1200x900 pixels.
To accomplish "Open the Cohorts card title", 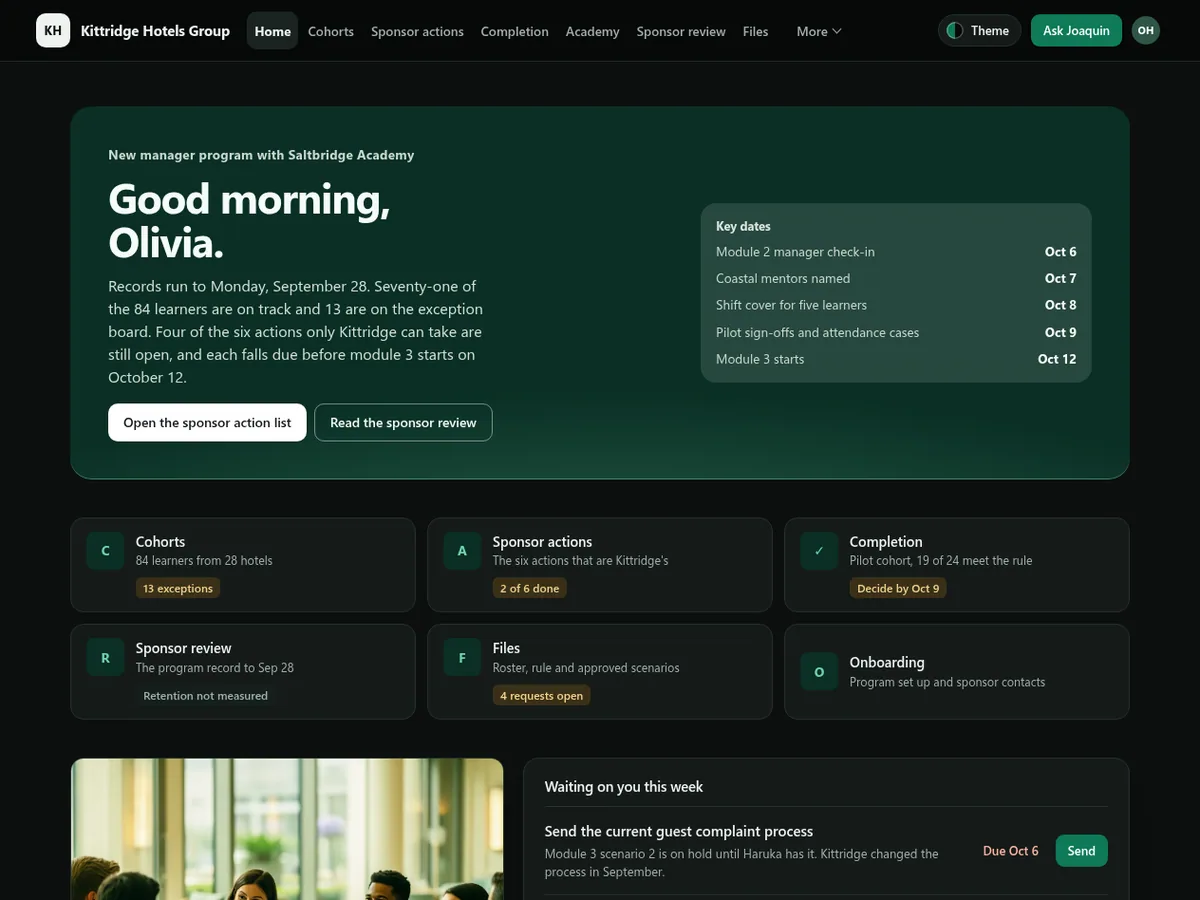I will tap(160, 542).
